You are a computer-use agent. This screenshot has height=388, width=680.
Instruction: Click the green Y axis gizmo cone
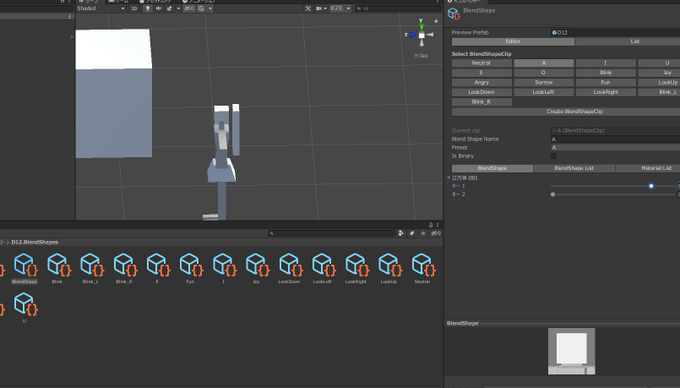coord(421,26)
